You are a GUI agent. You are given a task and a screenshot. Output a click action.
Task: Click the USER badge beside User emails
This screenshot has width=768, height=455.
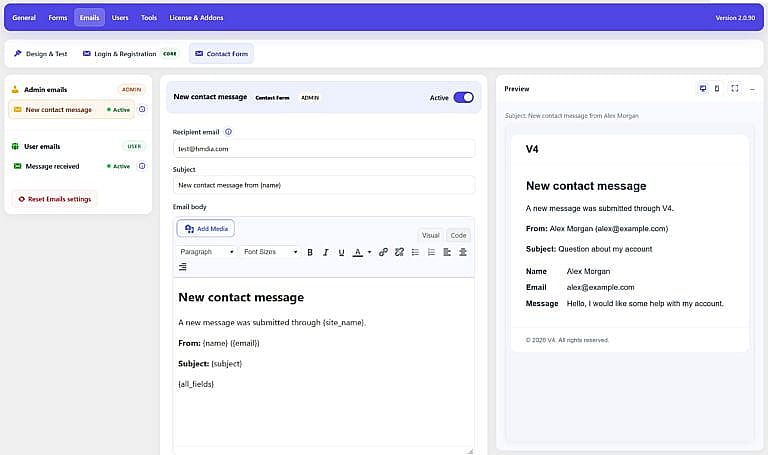point(134,146)
